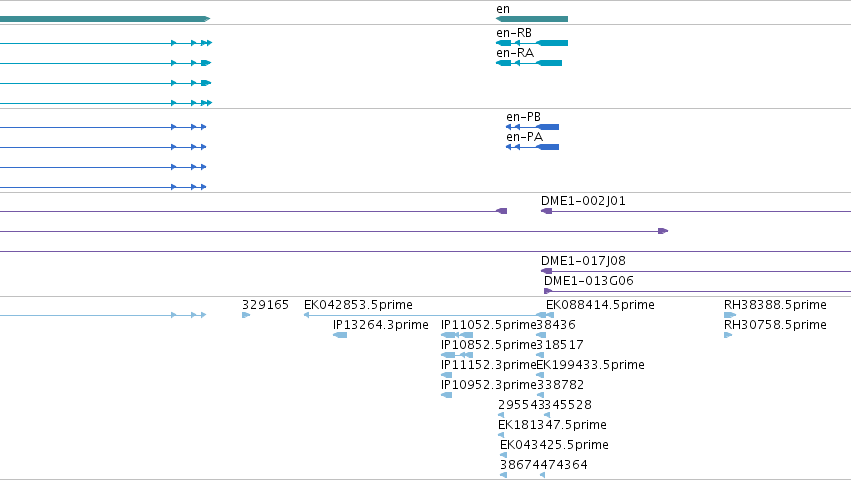Click the teal en gene bar
This screenshot has width=851, height=480.
532,19
